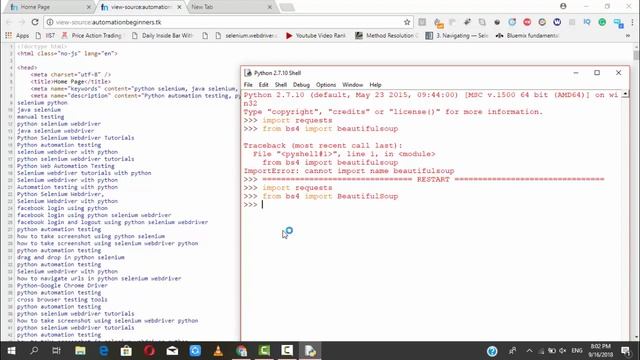This screenshot has height=360, width=640.
Task: Click the ImportError message line
Action: (349, 171)
